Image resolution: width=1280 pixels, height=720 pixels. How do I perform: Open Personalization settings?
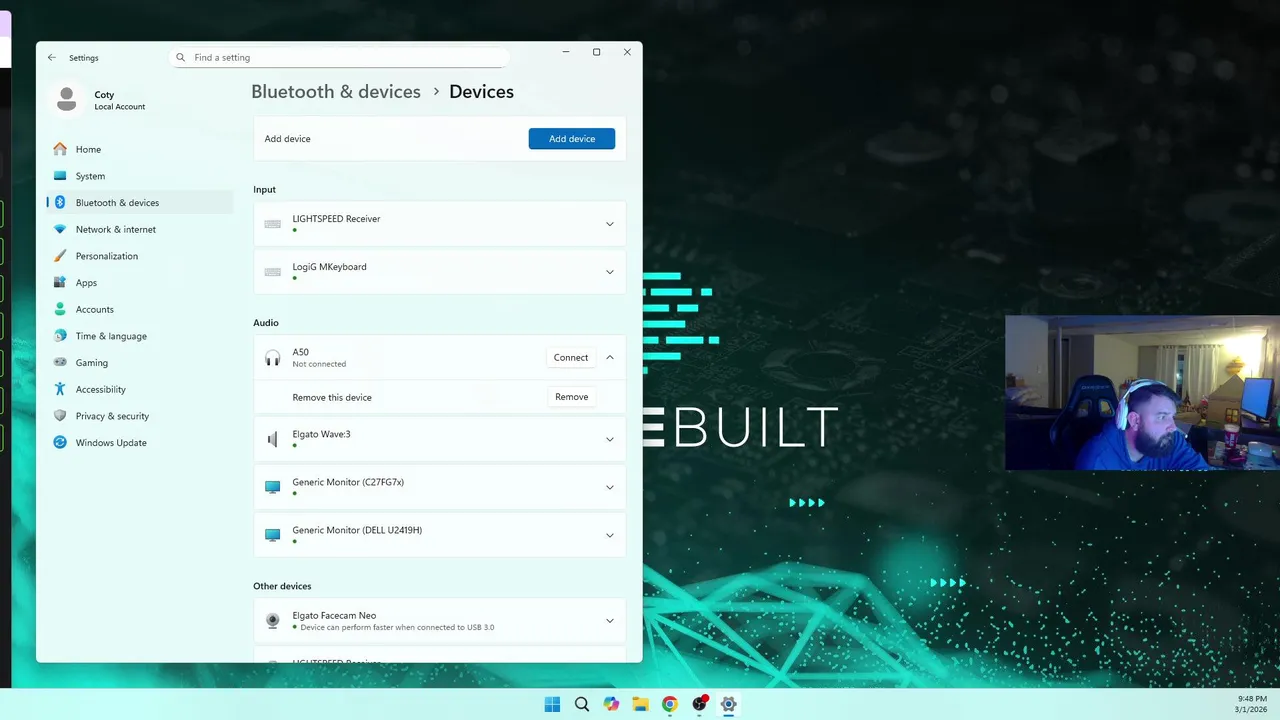pyautogui.click(x=140, y=256)
